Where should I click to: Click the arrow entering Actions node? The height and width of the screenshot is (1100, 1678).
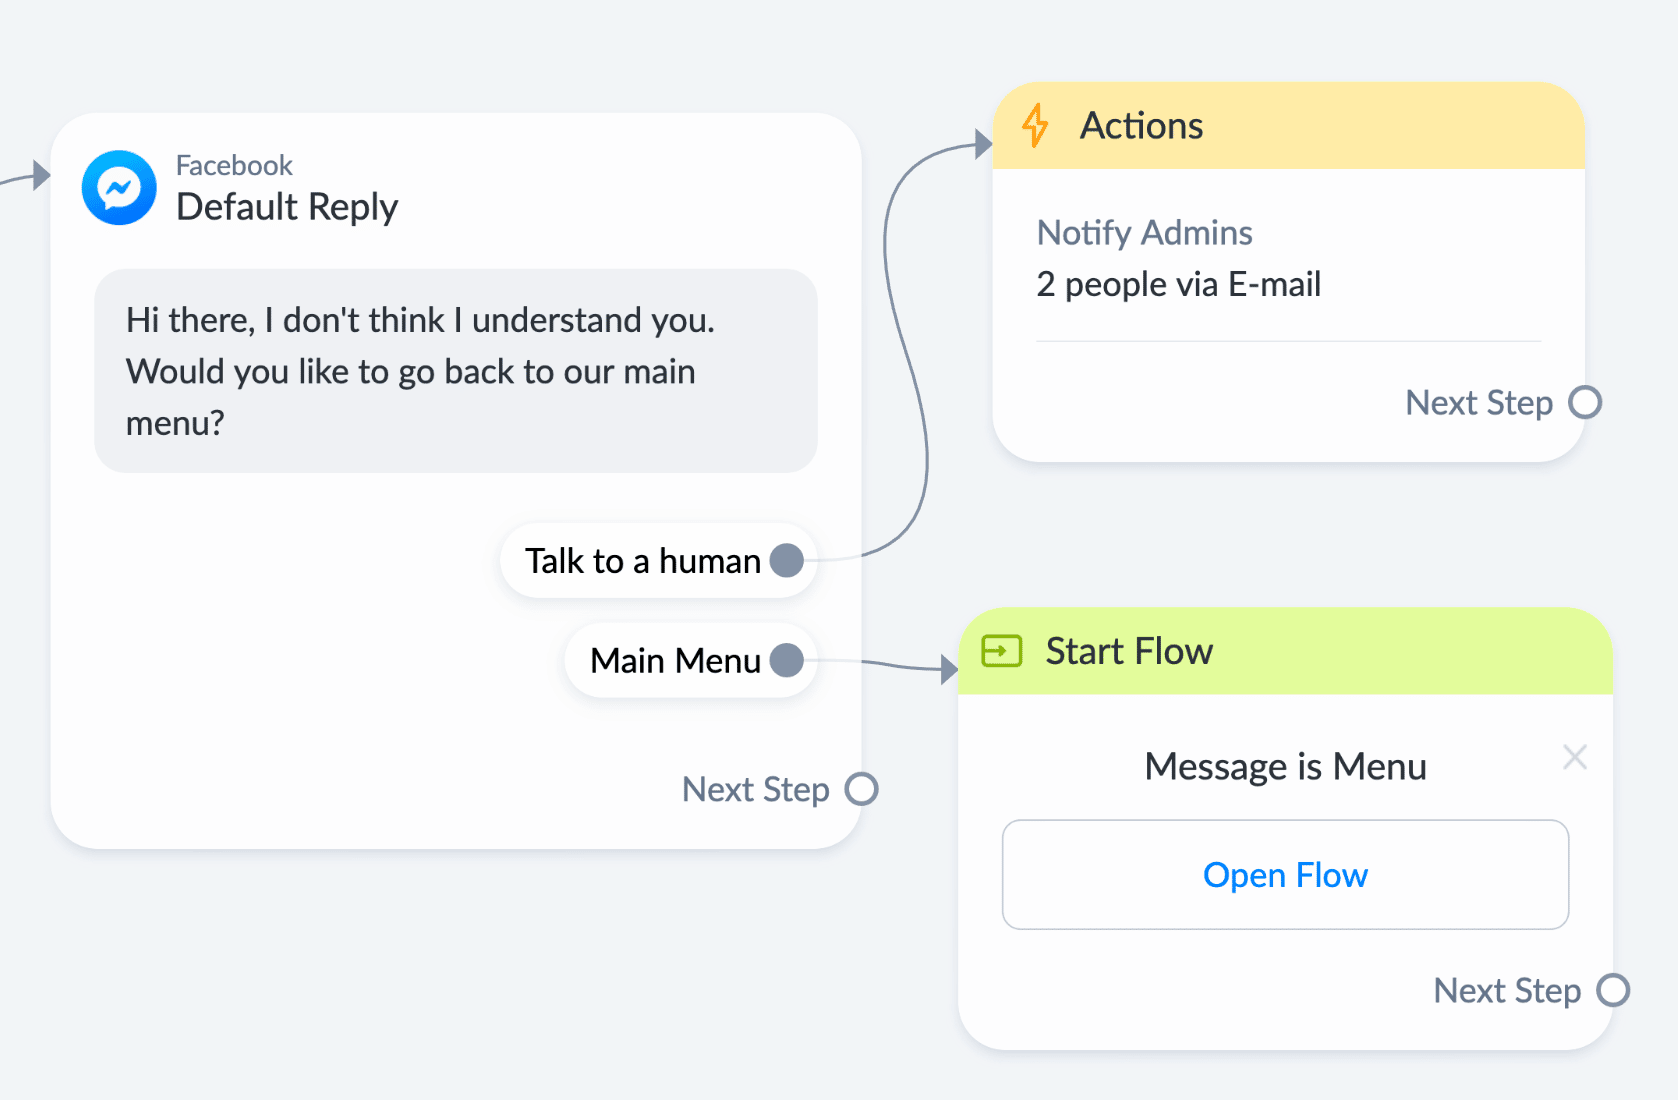click(984, 144)
